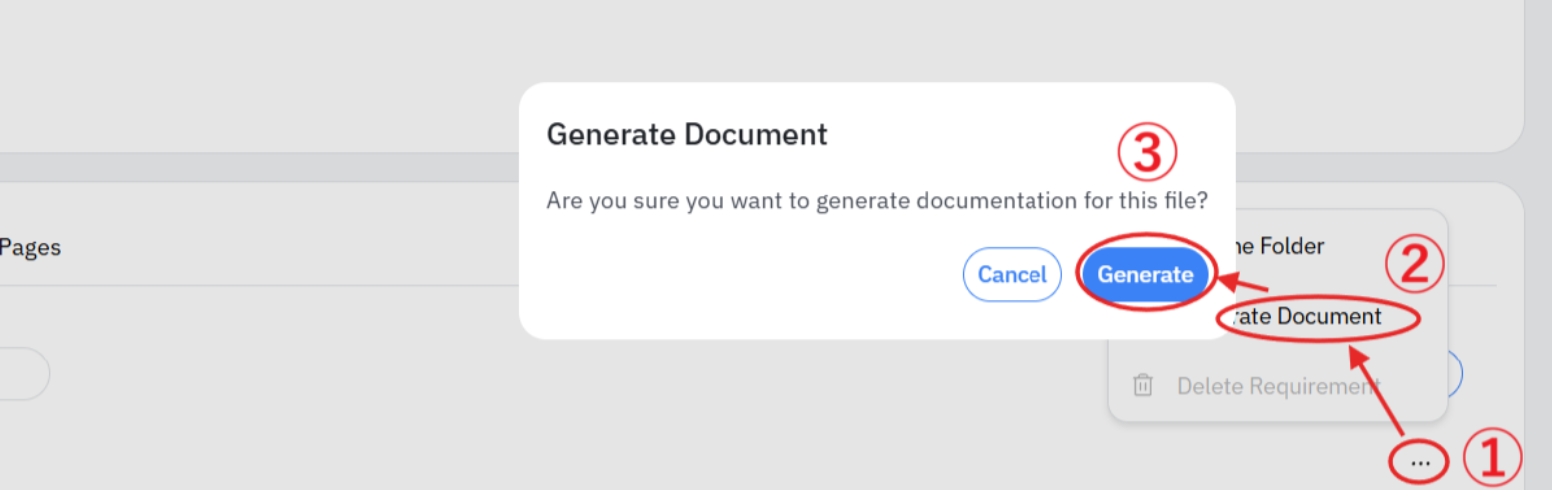Click the red circled number 2 marker
1552x490 pixels.
(x=1414, y=264)
